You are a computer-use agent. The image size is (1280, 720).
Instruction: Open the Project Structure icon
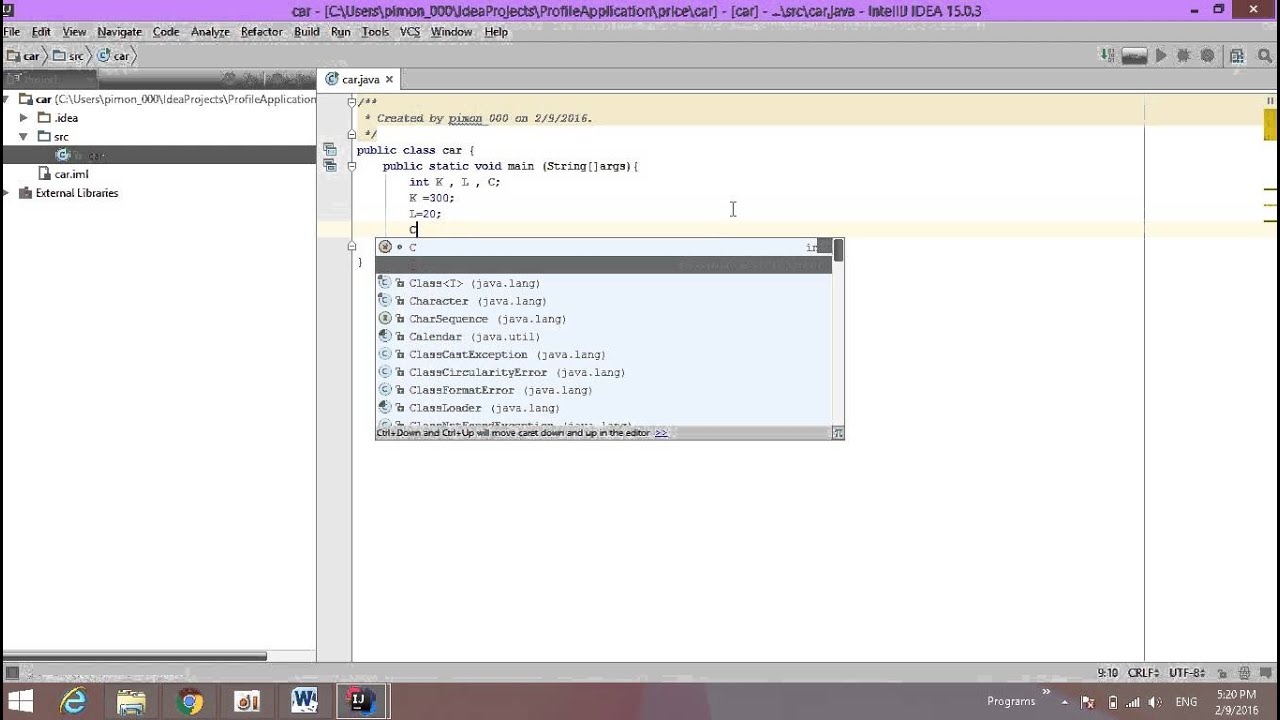(1237, 56)
